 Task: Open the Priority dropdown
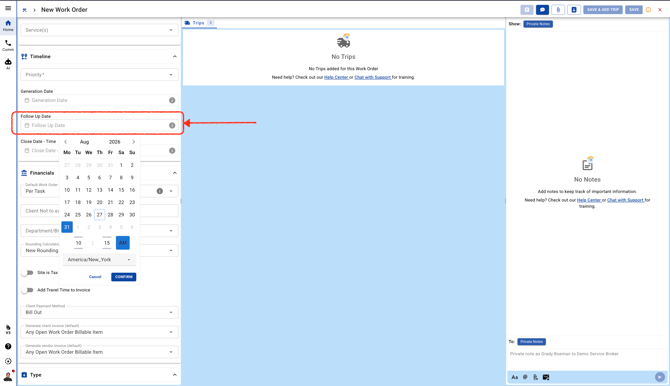100,75
